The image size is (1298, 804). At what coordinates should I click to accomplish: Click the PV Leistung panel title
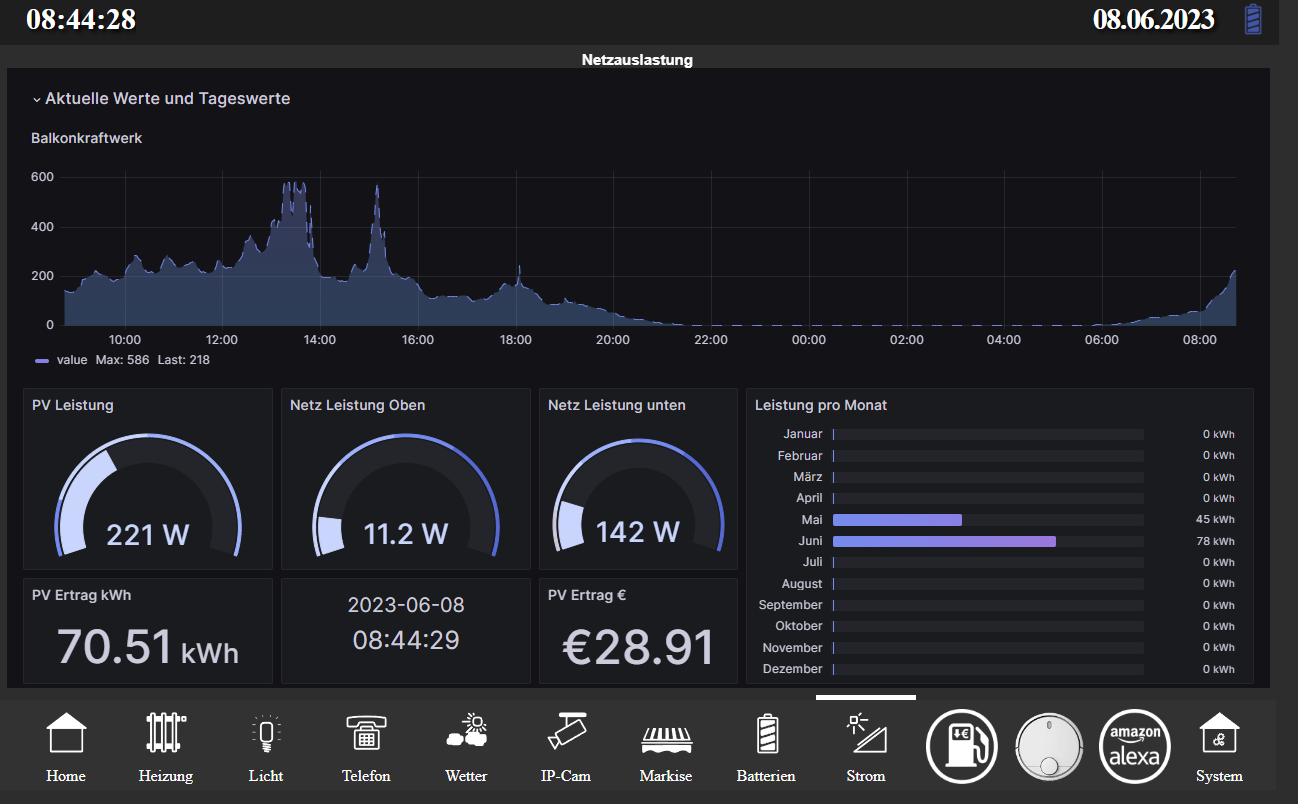pyautogui.click(x=73, y=405)
